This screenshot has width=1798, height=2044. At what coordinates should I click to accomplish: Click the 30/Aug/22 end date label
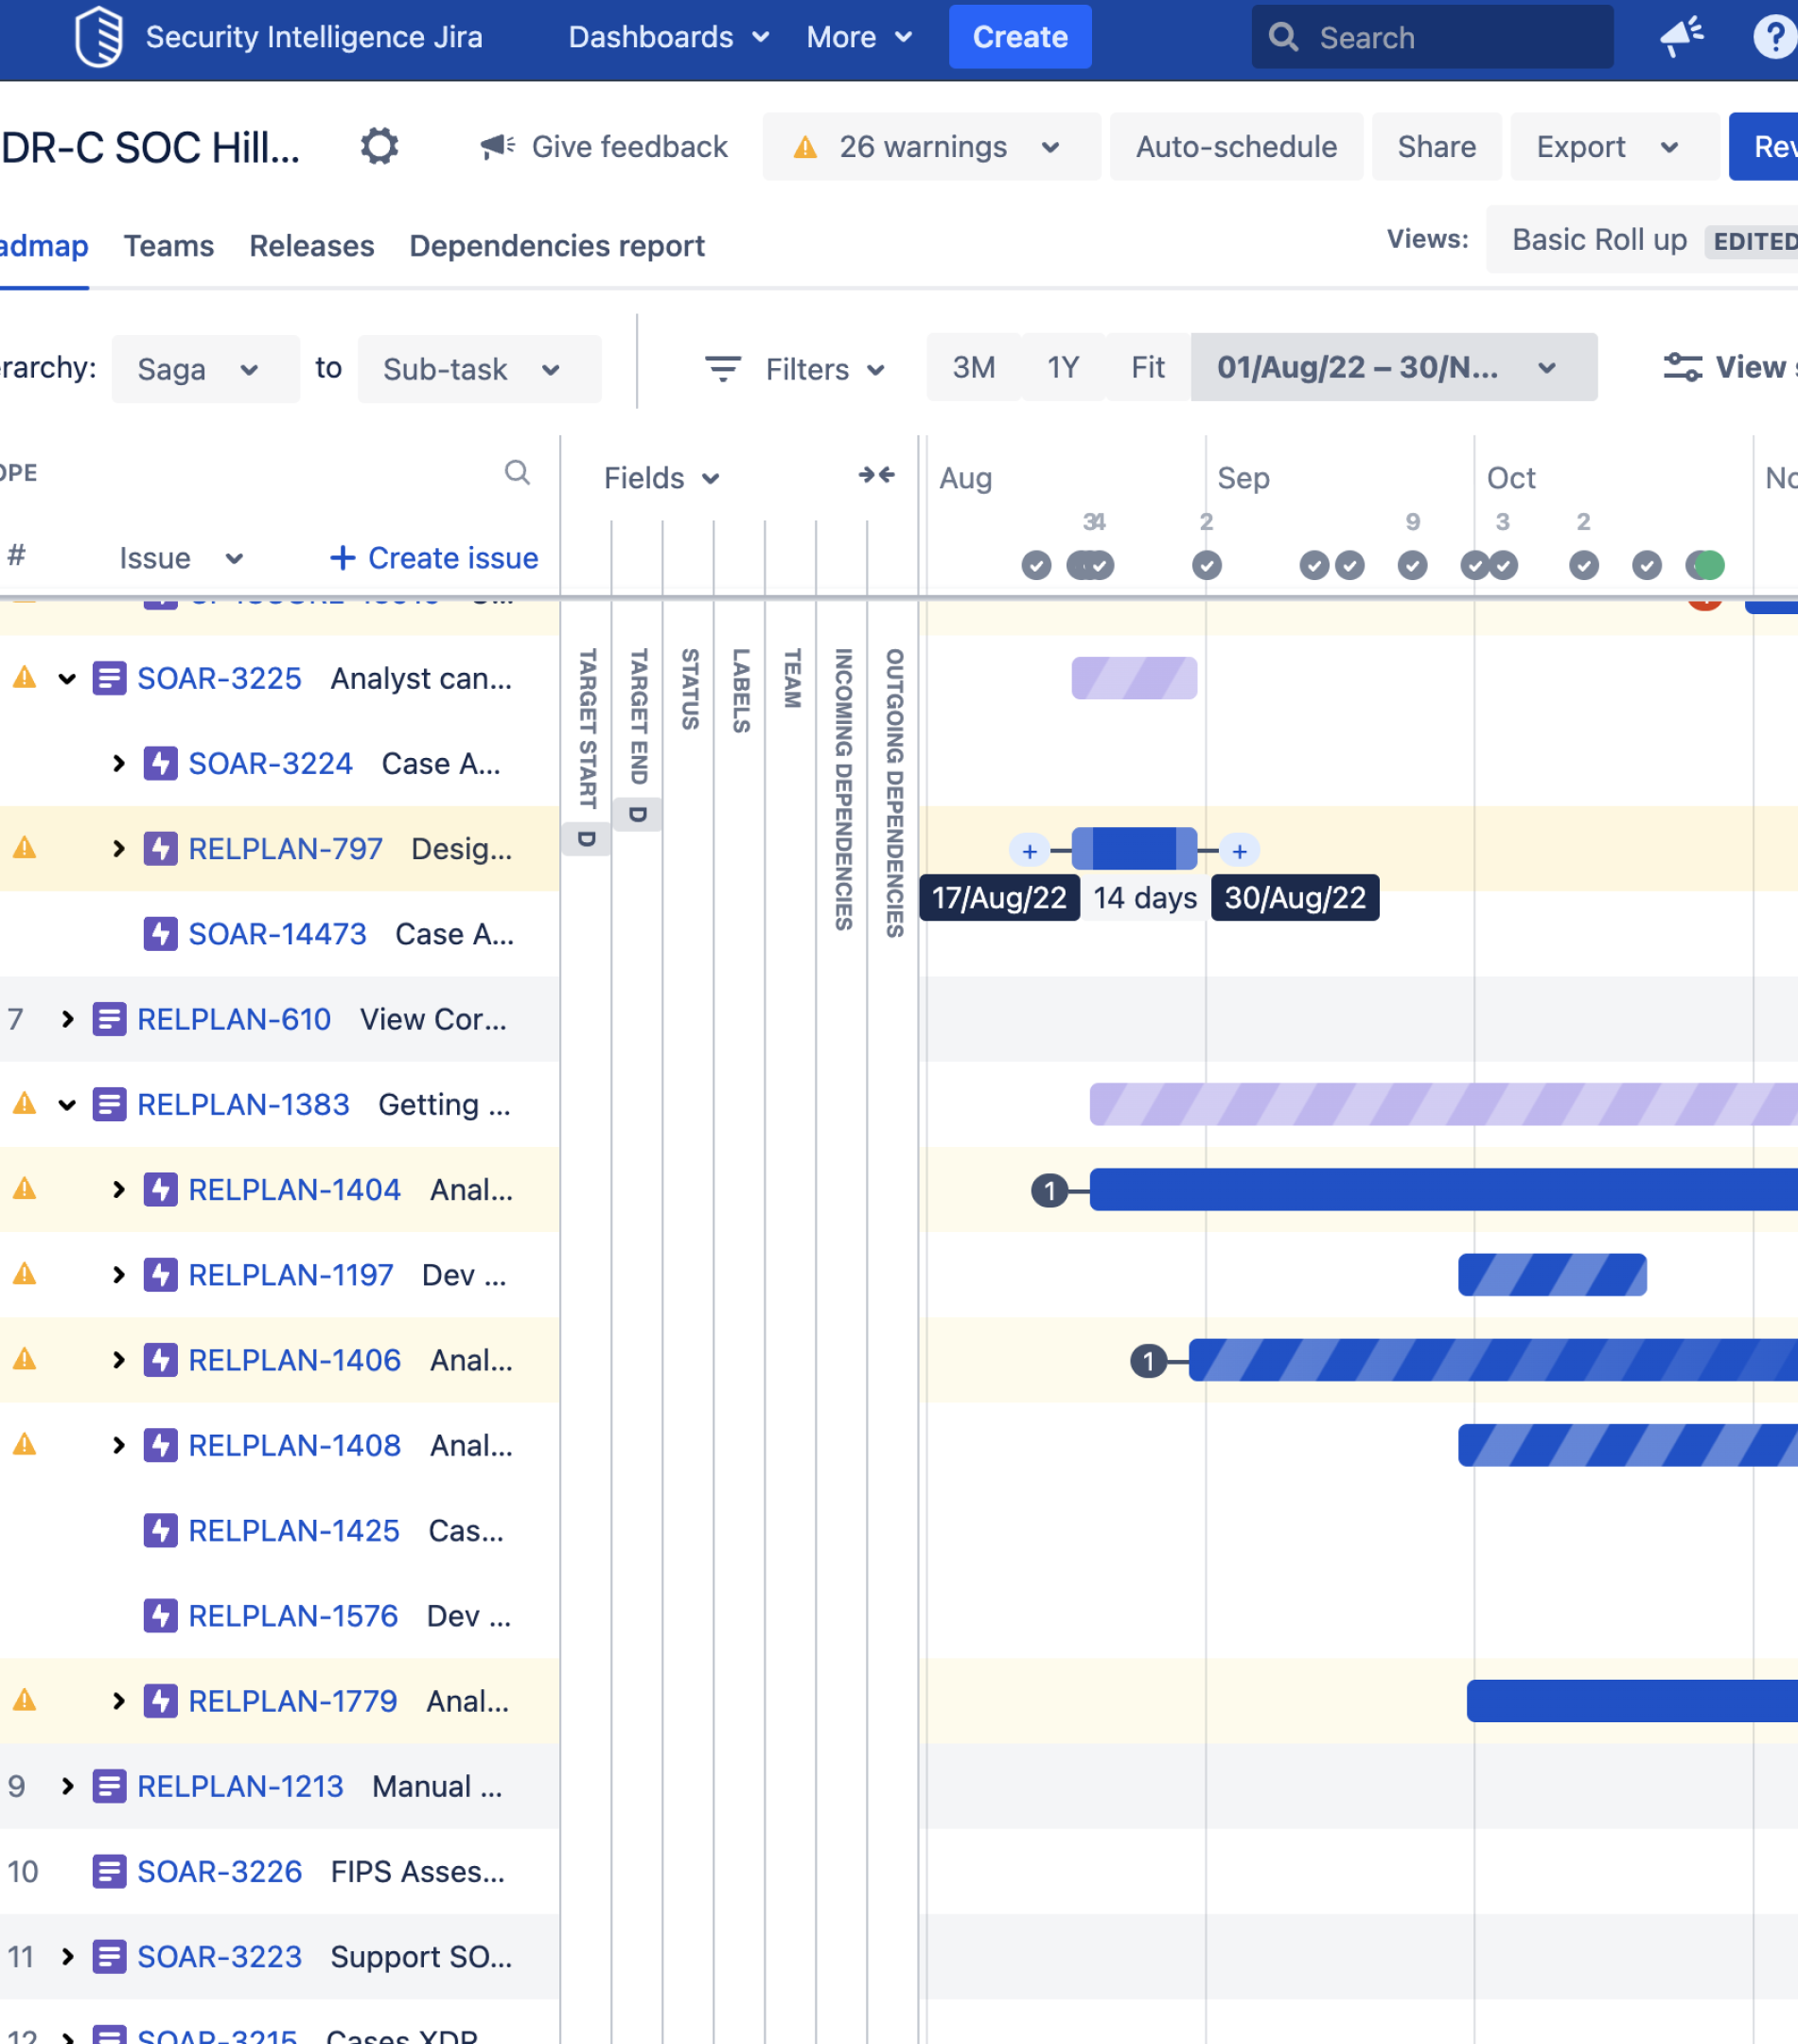pyautogui.click(x=1295, y=897)
